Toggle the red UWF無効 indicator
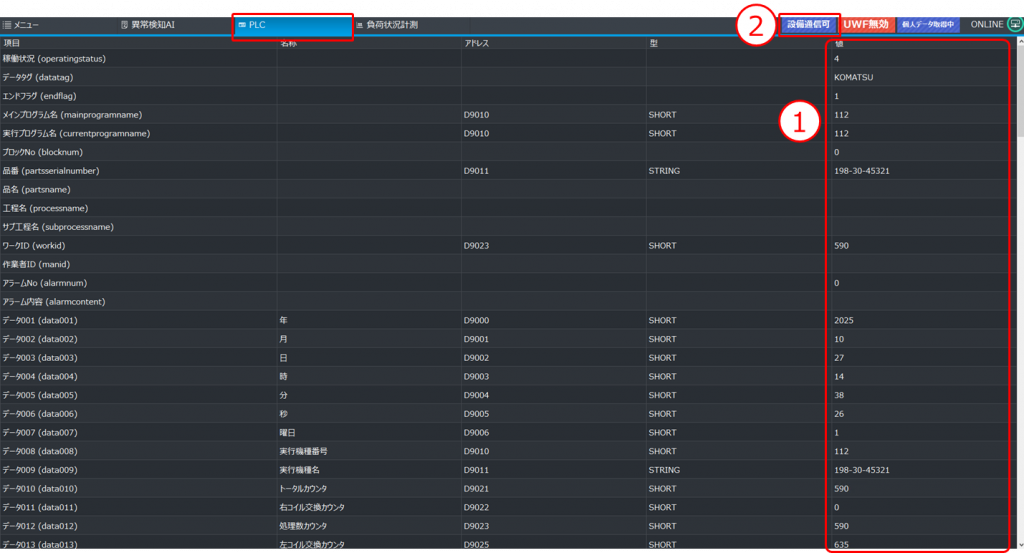Image resolution: width=1024 pixels, height=553 pixels. tap(866, 24)
